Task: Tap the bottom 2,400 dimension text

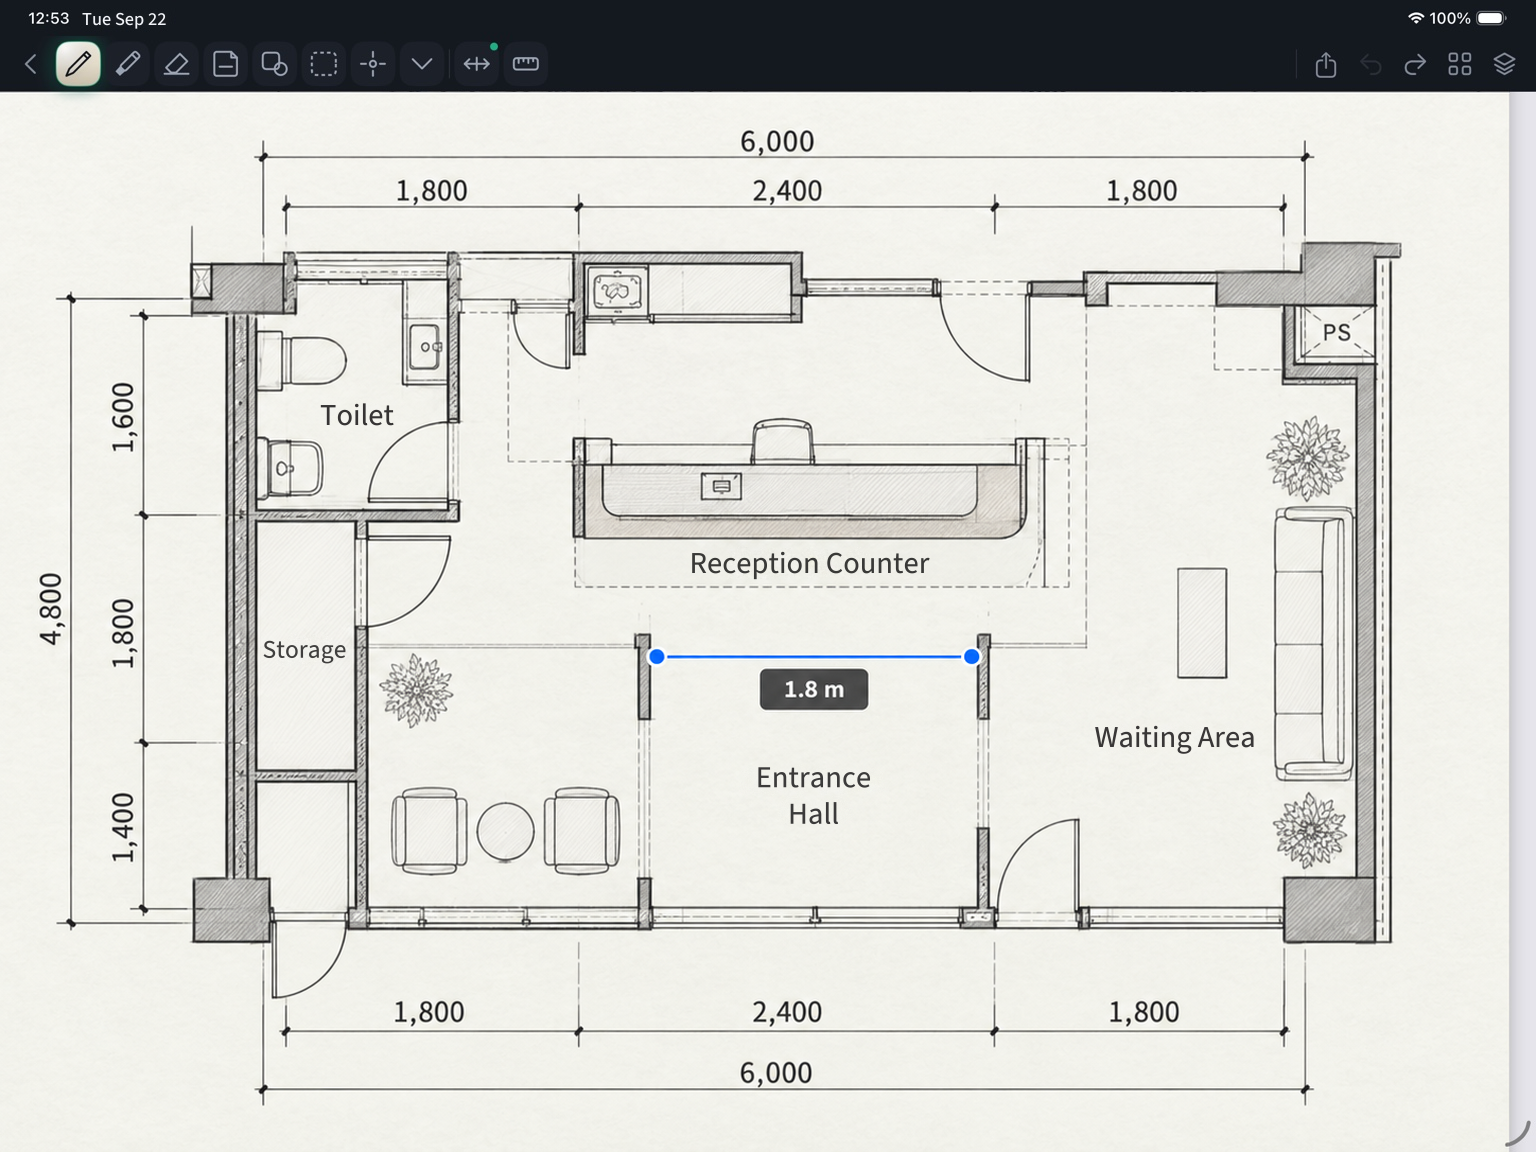Action: pyautogui.click(x=787, y=1012)
